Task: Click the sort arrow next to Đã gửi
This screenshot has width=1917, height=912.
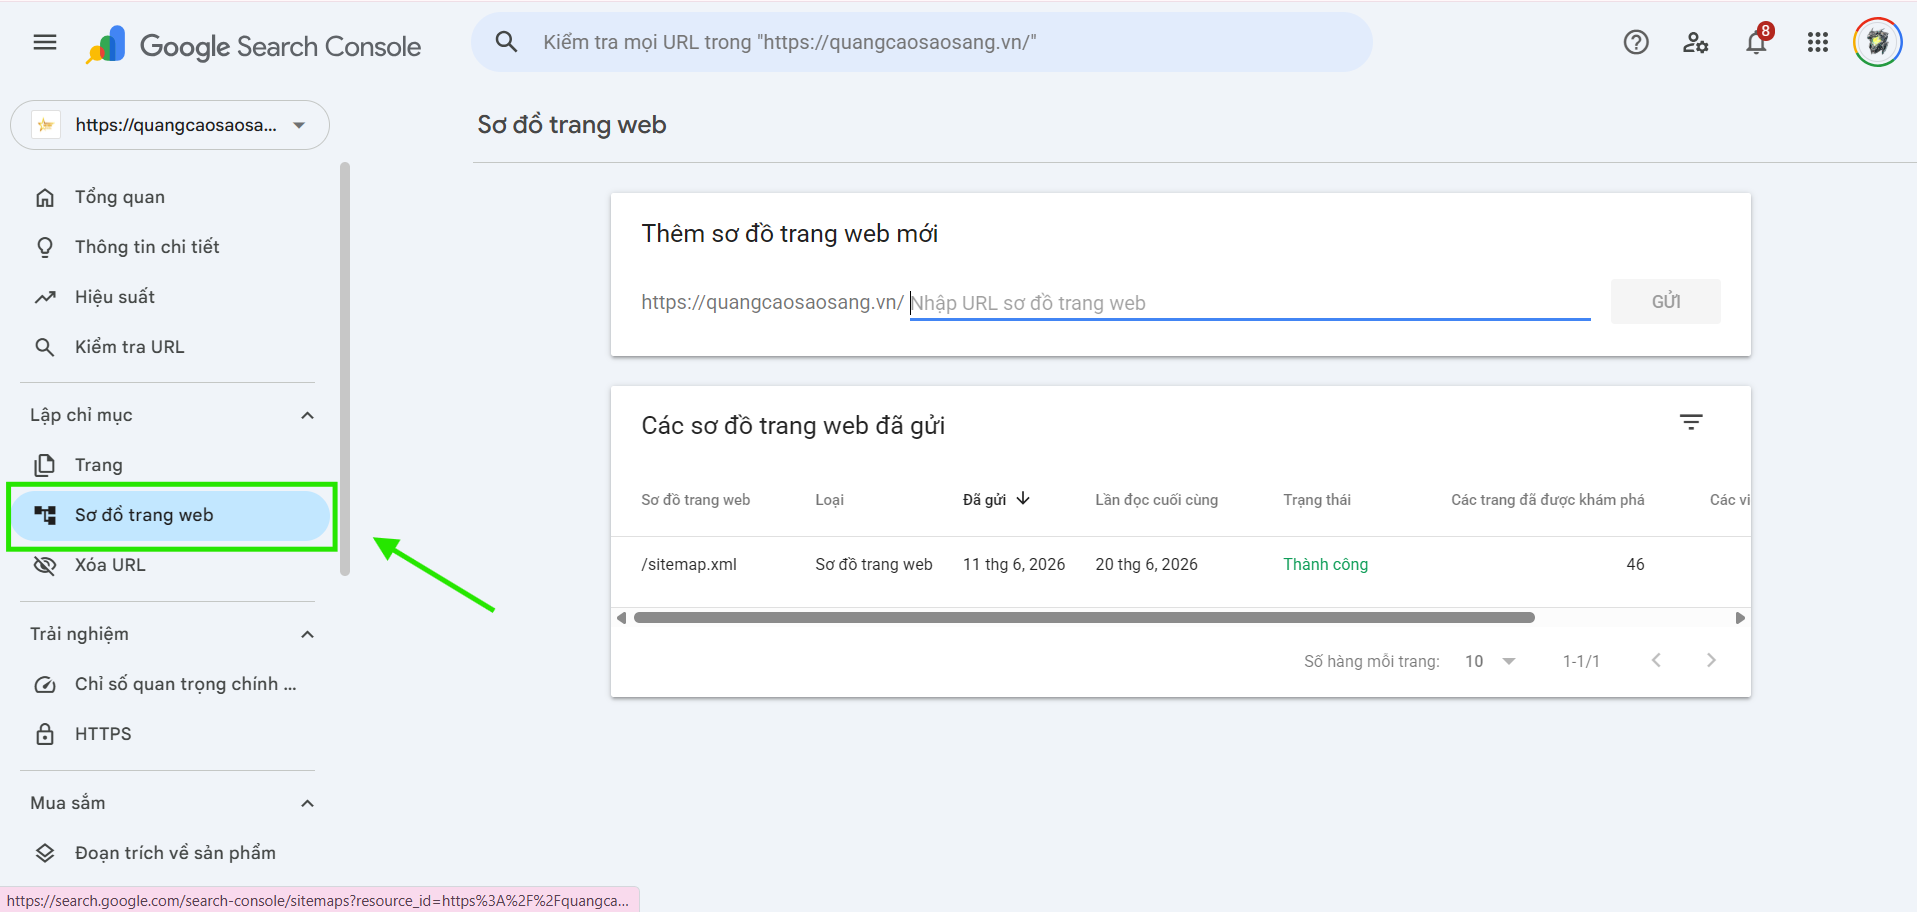Action: [x=1023, y=498]
